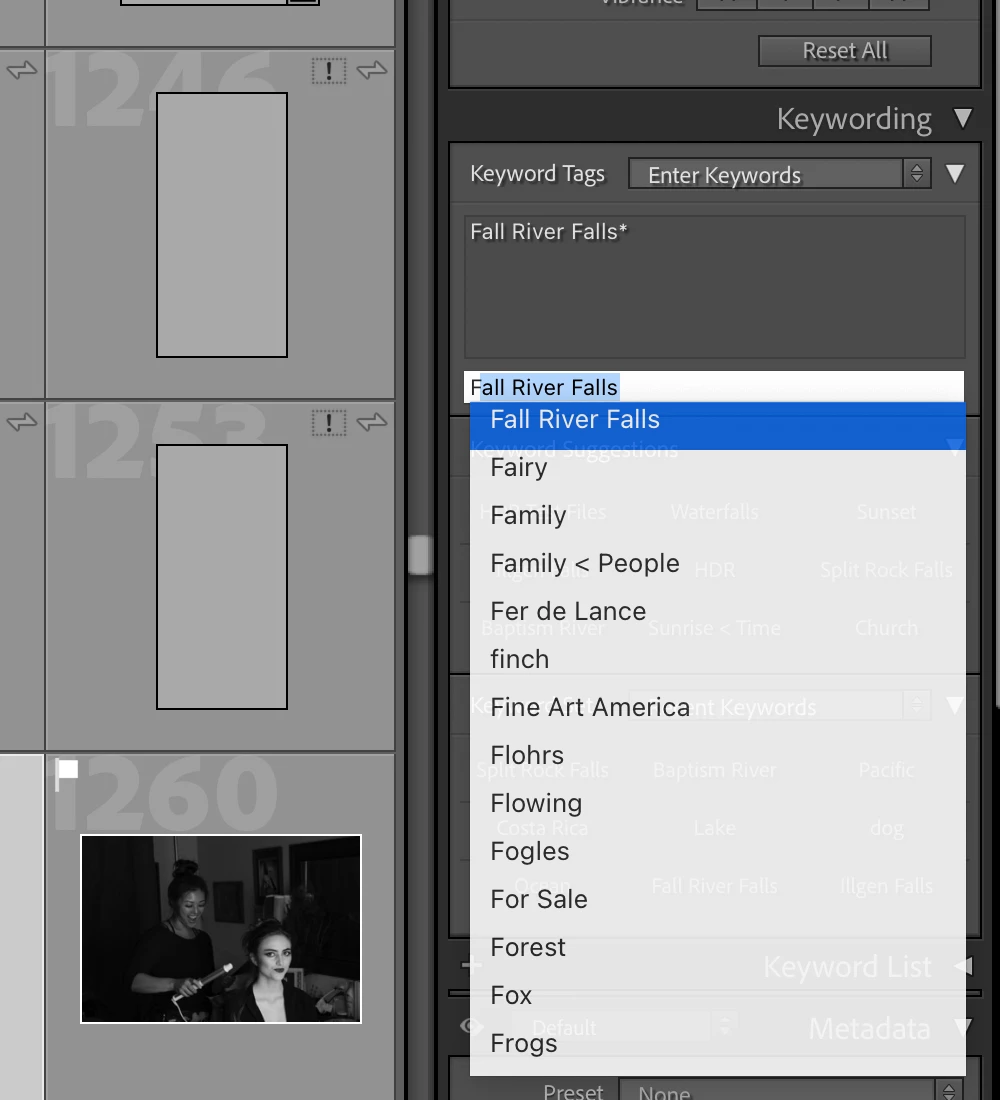Choose Family from the autocomplete list

tap(717, 515)
